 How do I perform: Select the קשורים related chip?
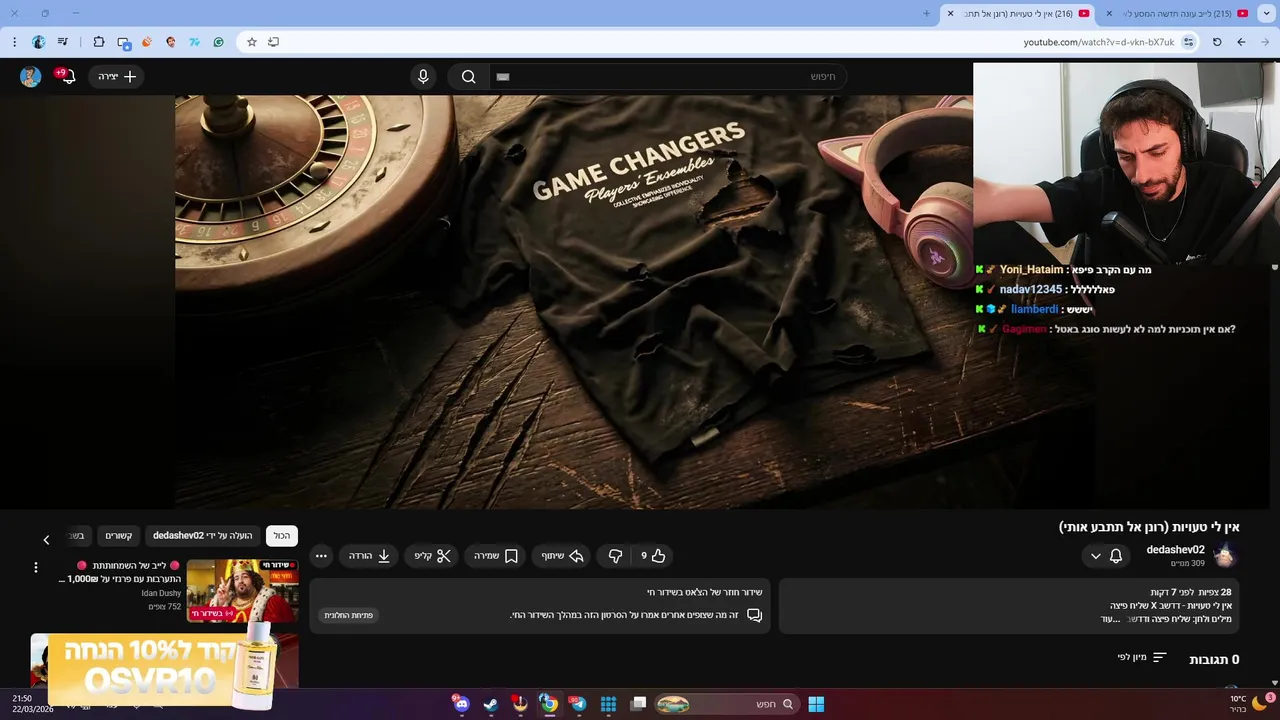click(x=119, y=536)
